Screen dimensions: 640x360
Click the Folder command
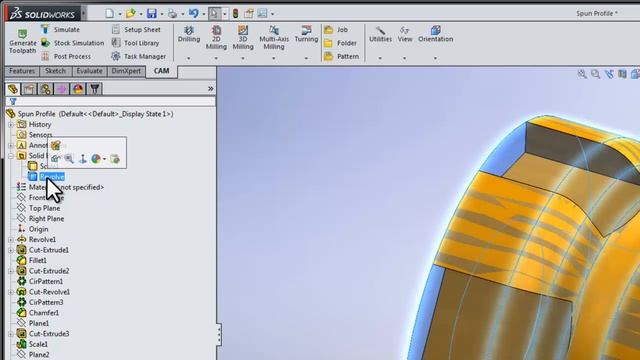[x=340, y=43]
